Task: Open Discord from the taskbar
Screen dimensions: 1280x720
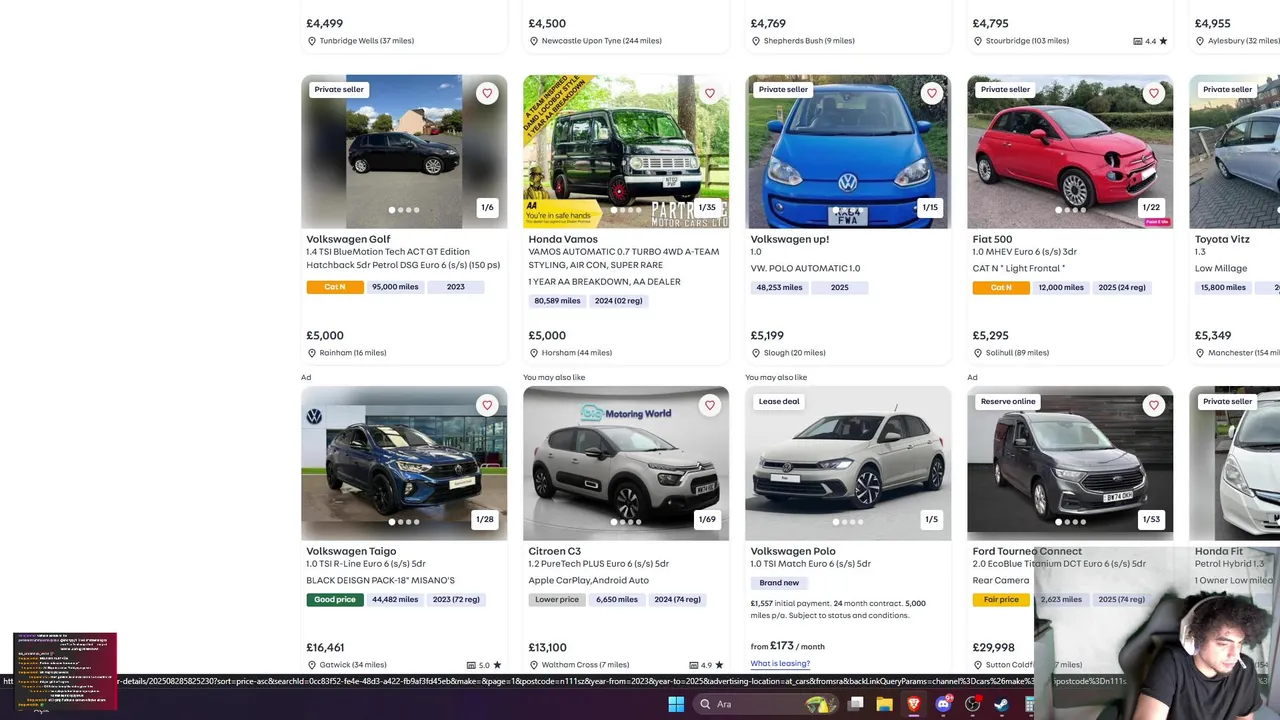Action: pos(943,704)
